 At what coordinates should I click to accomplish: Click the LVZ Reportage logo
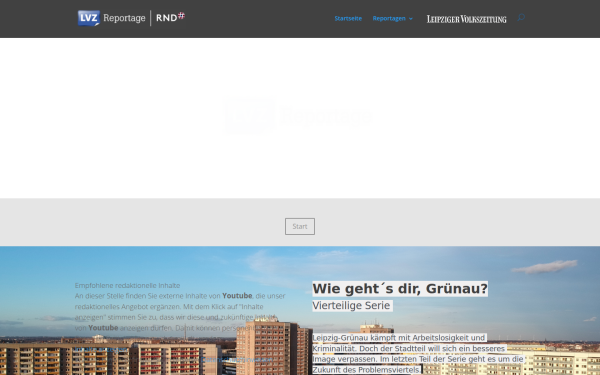(x=111, y=18)
